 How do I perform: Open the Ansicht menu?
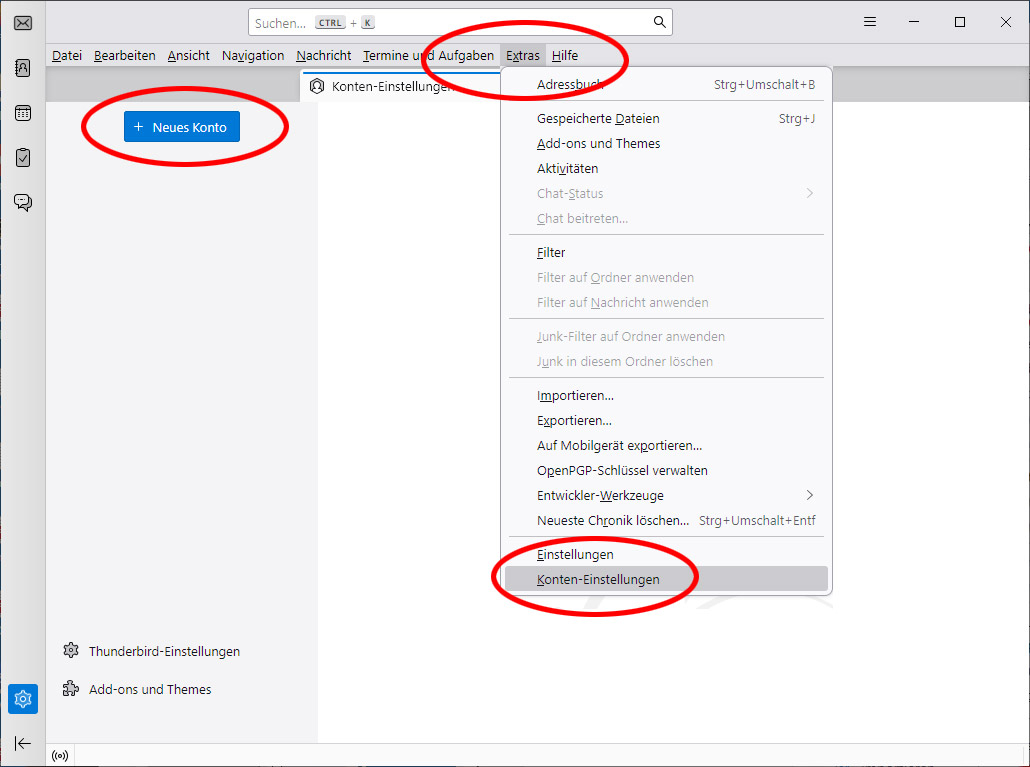point(189,56)
